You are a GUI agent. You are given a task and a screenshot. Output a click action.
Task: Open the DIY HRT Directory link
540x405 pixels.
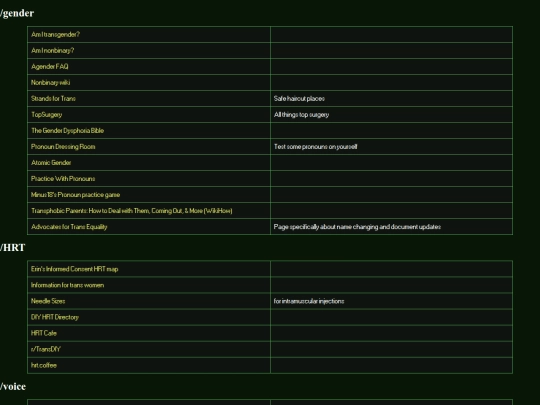coord(55,317)
